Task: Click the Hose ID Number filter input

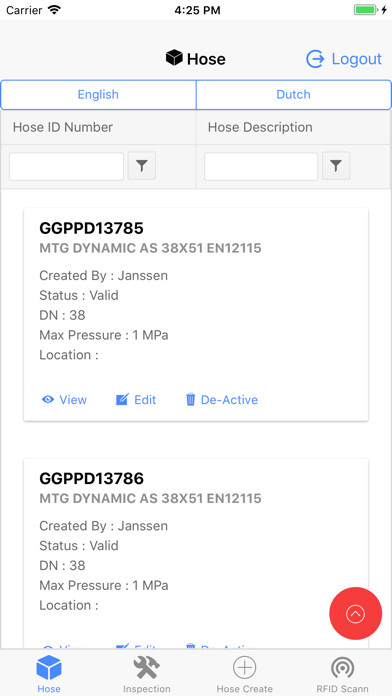Action: click(x=66, y=166)
